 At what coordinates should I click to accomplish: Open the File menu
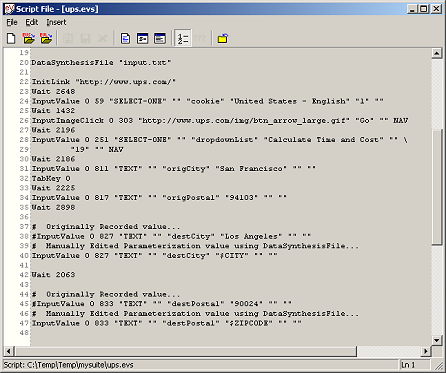click(x=12, y=22)
